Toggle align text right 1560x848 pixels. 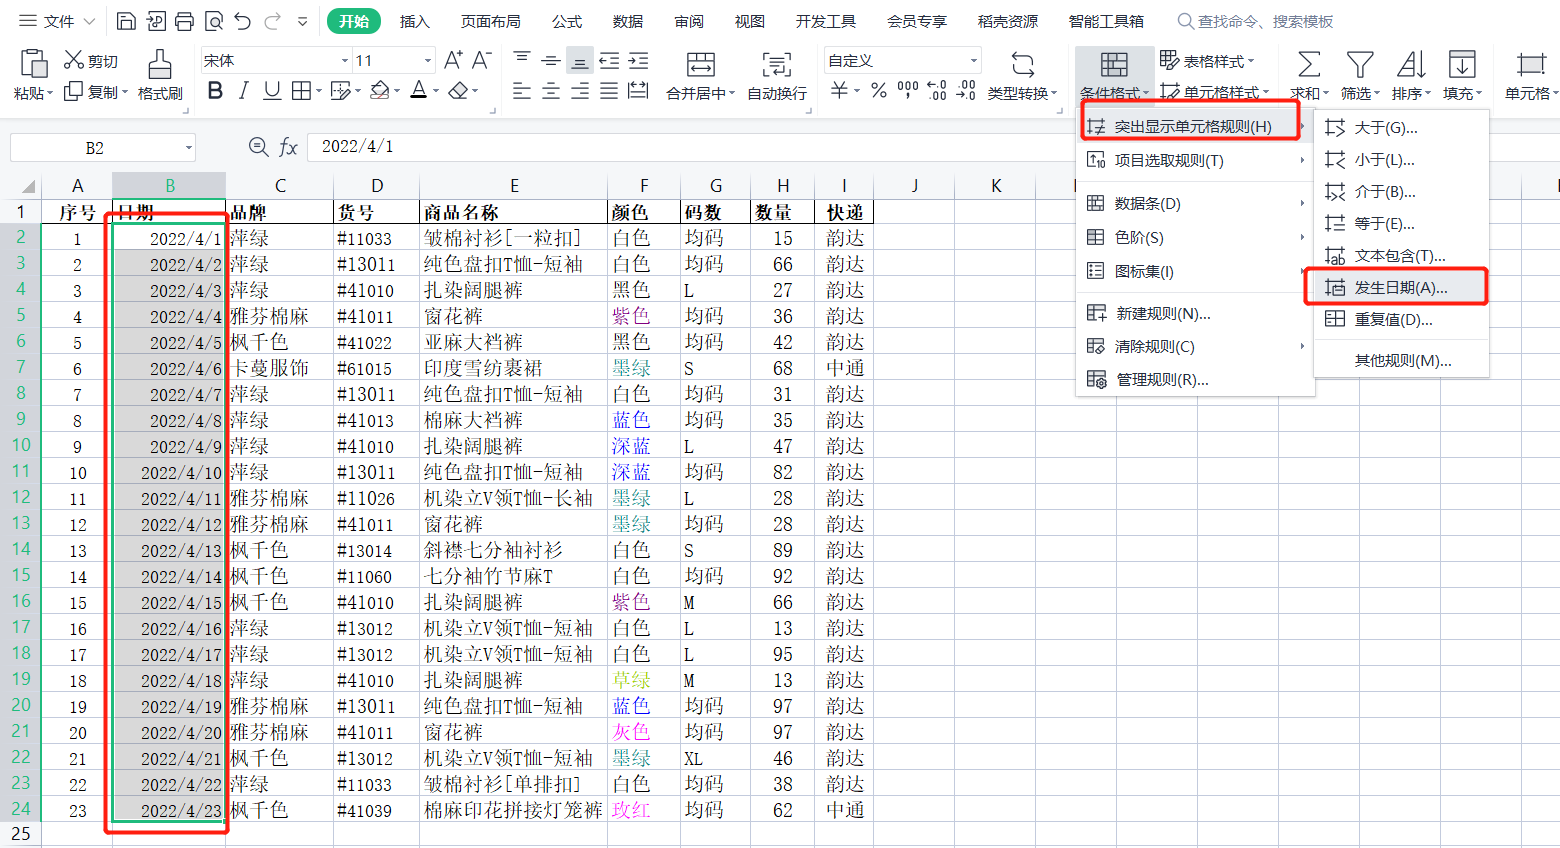click(580, 91)
